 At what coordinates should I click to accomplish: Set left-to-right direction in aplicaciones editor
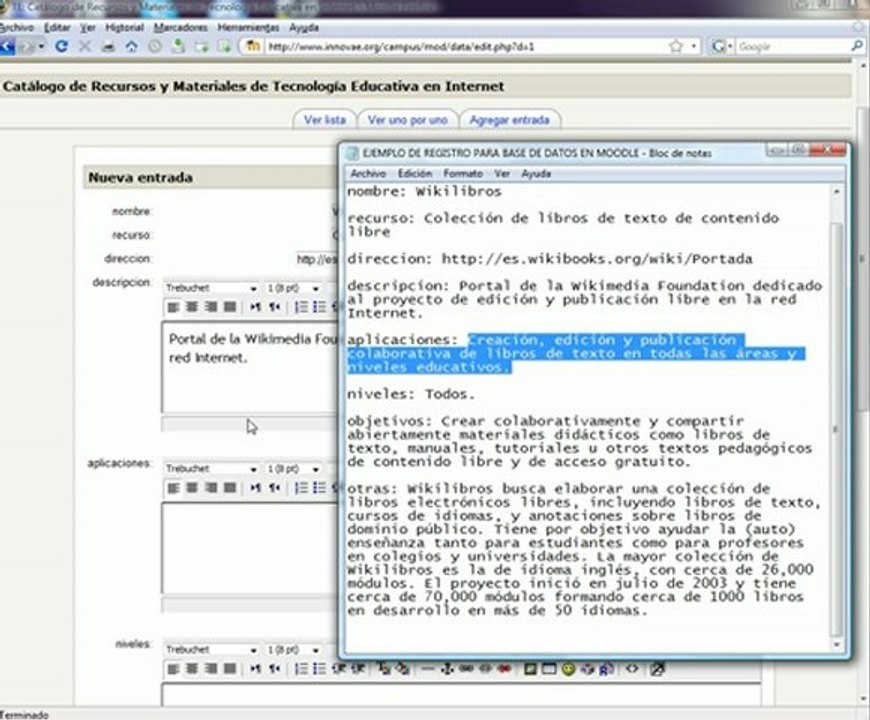[x=255, y=488]
